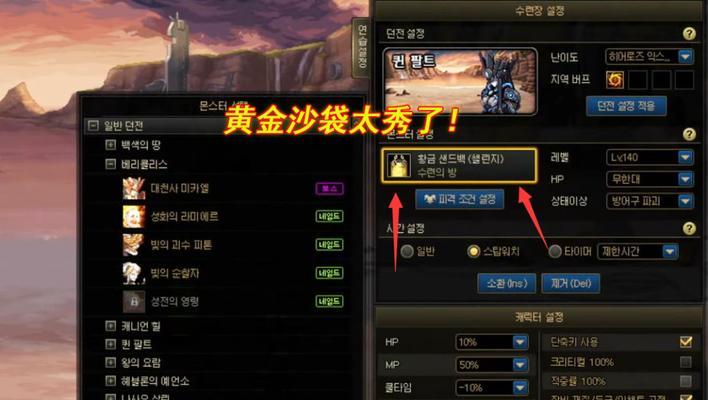Click the 소환 (Ins) summon button
Viewport: 708px width, 400px height.
click(507, 284)
